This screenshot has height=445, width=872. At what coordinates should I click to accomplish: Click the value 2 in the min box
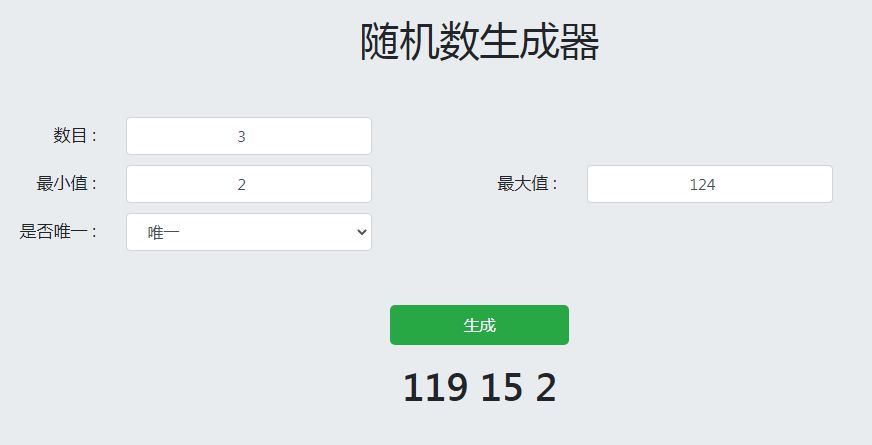241,185
